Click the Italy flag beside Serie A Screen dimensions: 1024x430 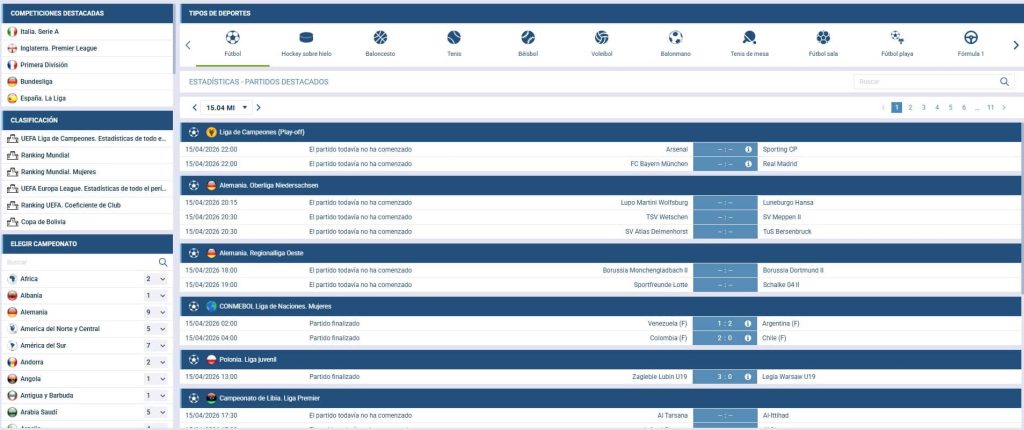(12, 31)
